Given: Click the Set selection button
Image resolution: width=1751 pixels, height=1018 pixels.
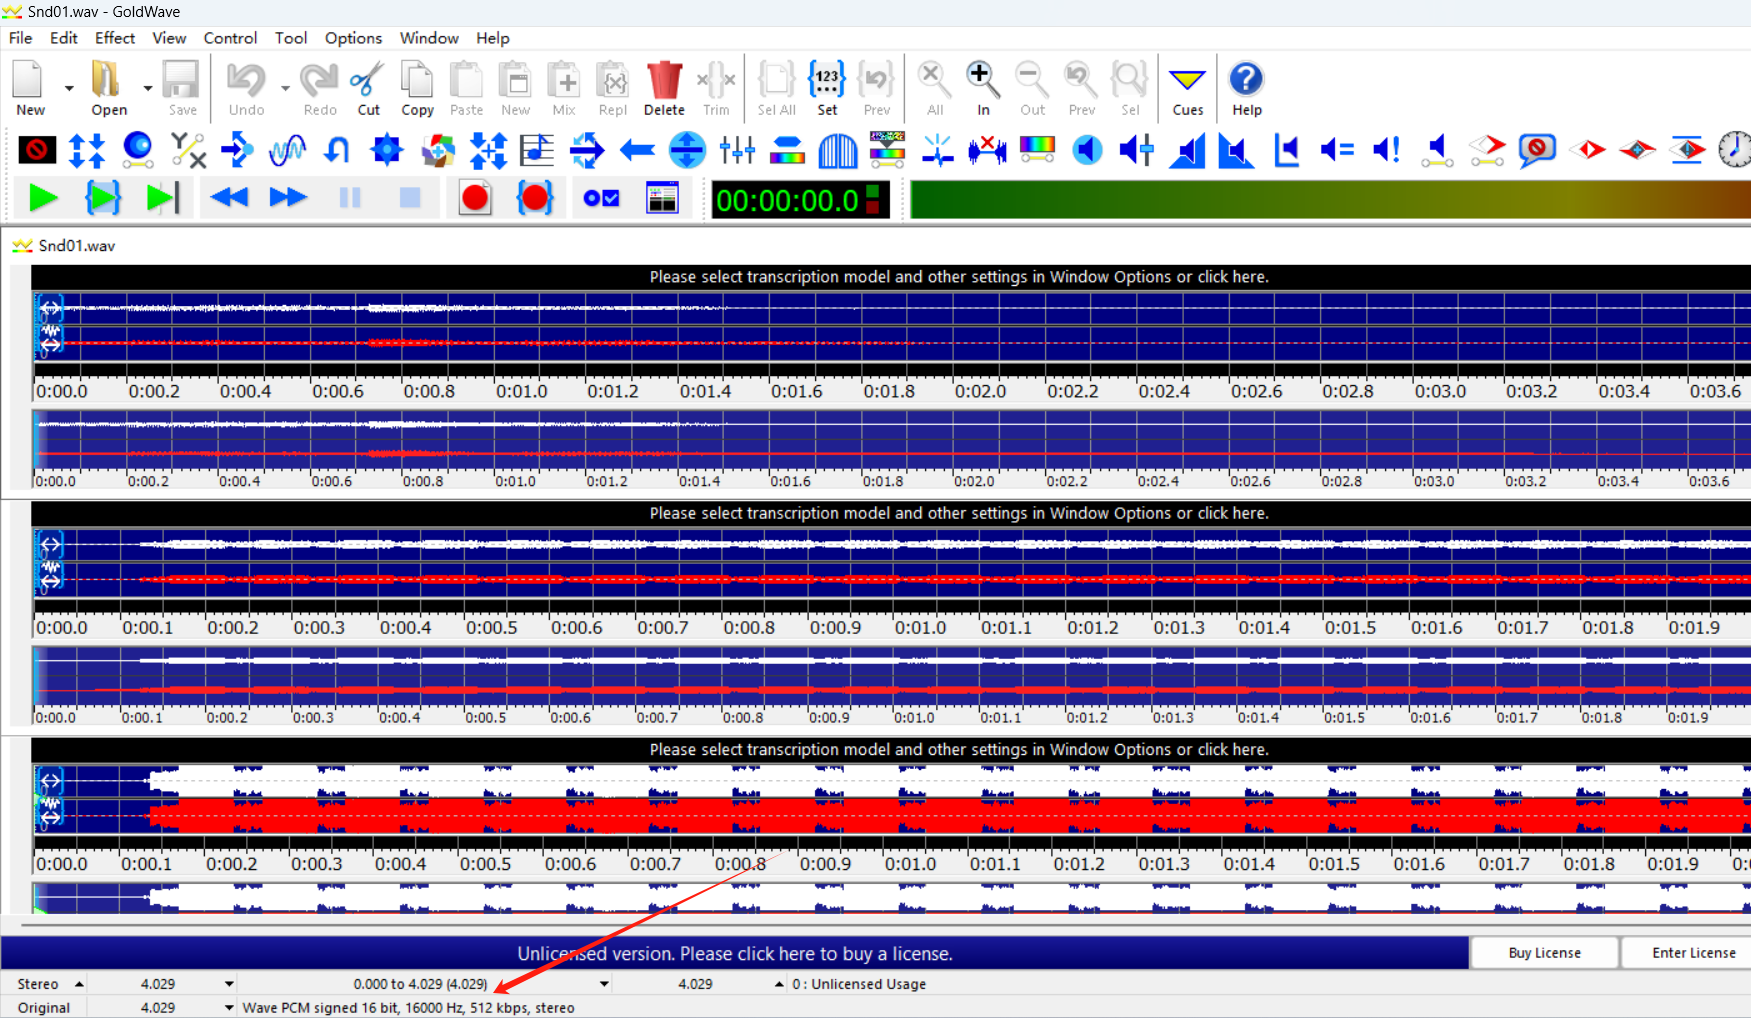Looking at the screenshot, I should [827, 88].
